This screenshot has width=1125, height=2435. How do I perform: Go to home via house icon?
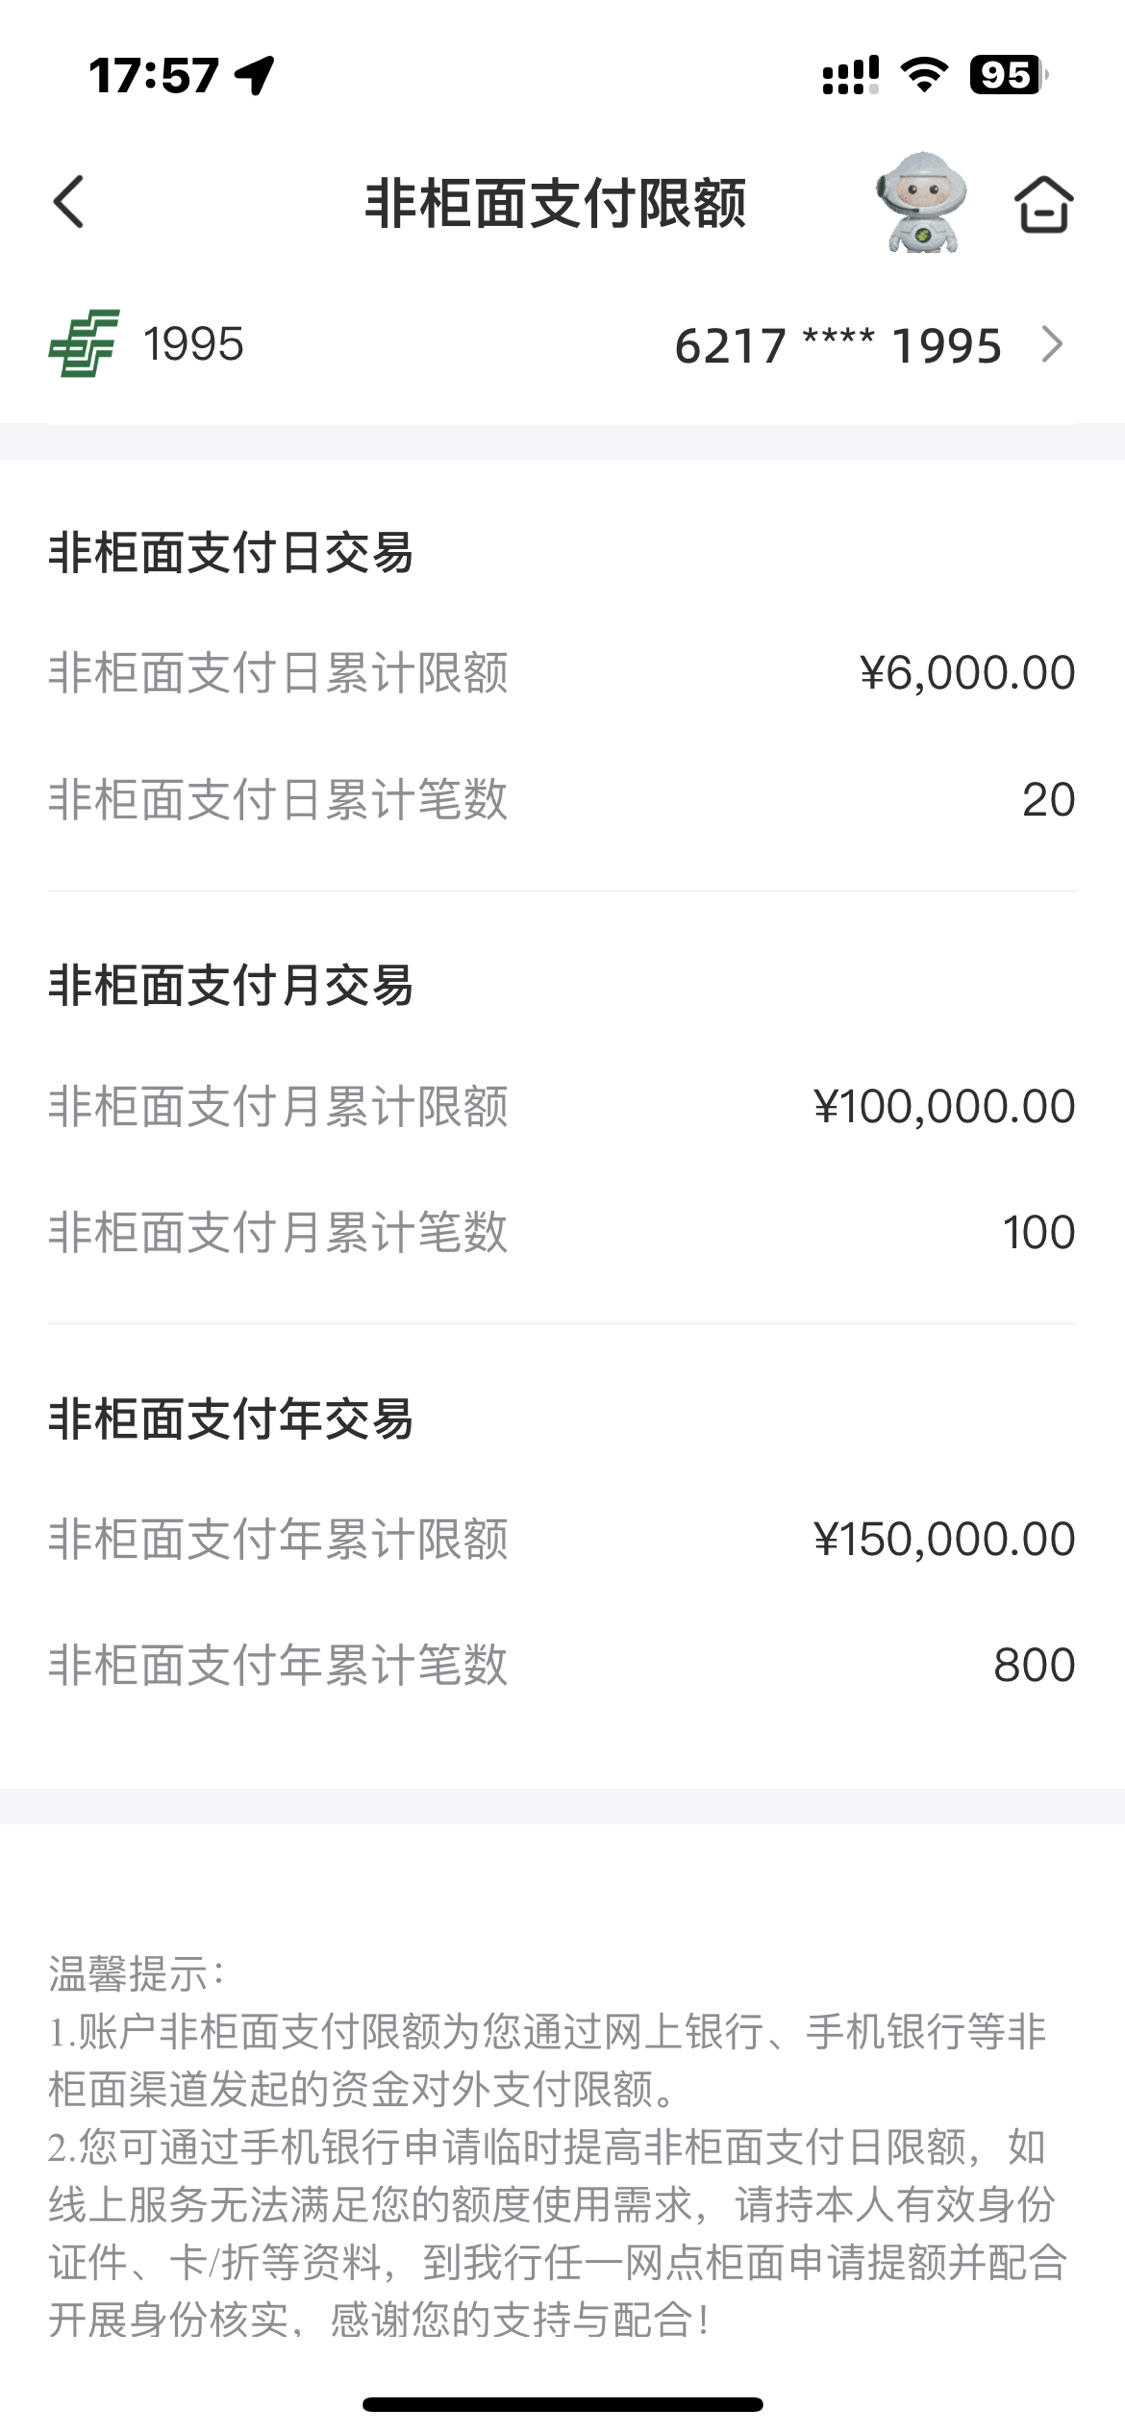point(1044,204)
